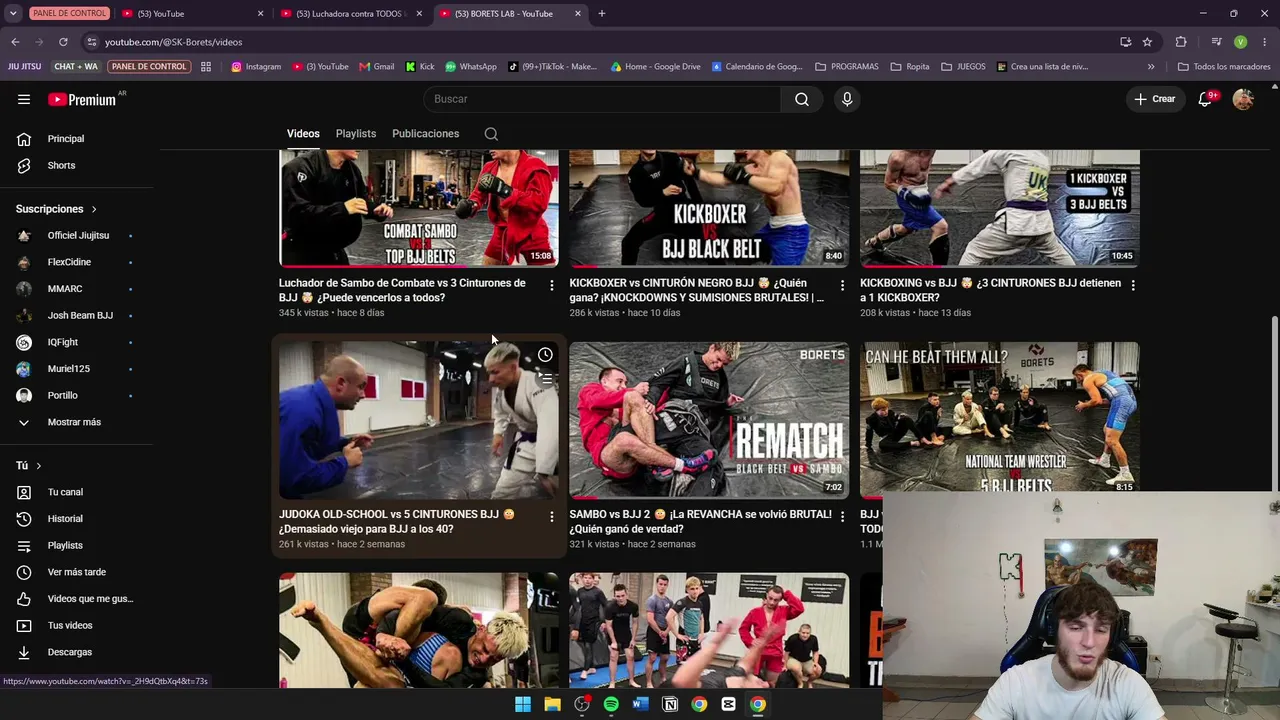The image size is (1280, 720).
Task: Open the apps grid icon in bookmarks bar
Action: point(206,67)
